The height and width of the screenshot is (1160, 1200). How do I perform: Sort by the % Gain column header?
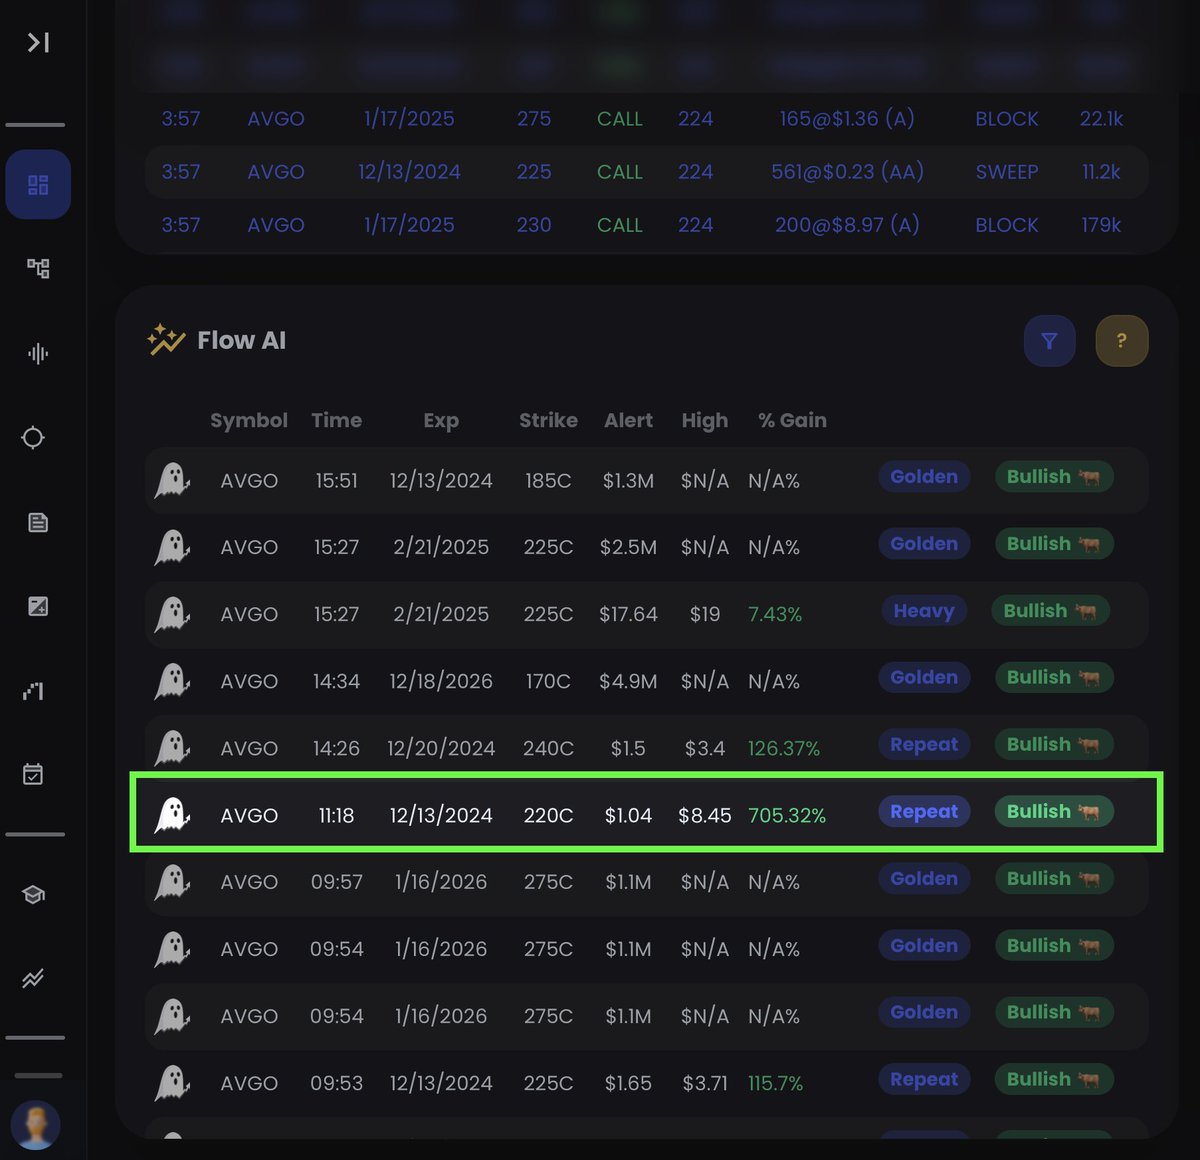792,420
